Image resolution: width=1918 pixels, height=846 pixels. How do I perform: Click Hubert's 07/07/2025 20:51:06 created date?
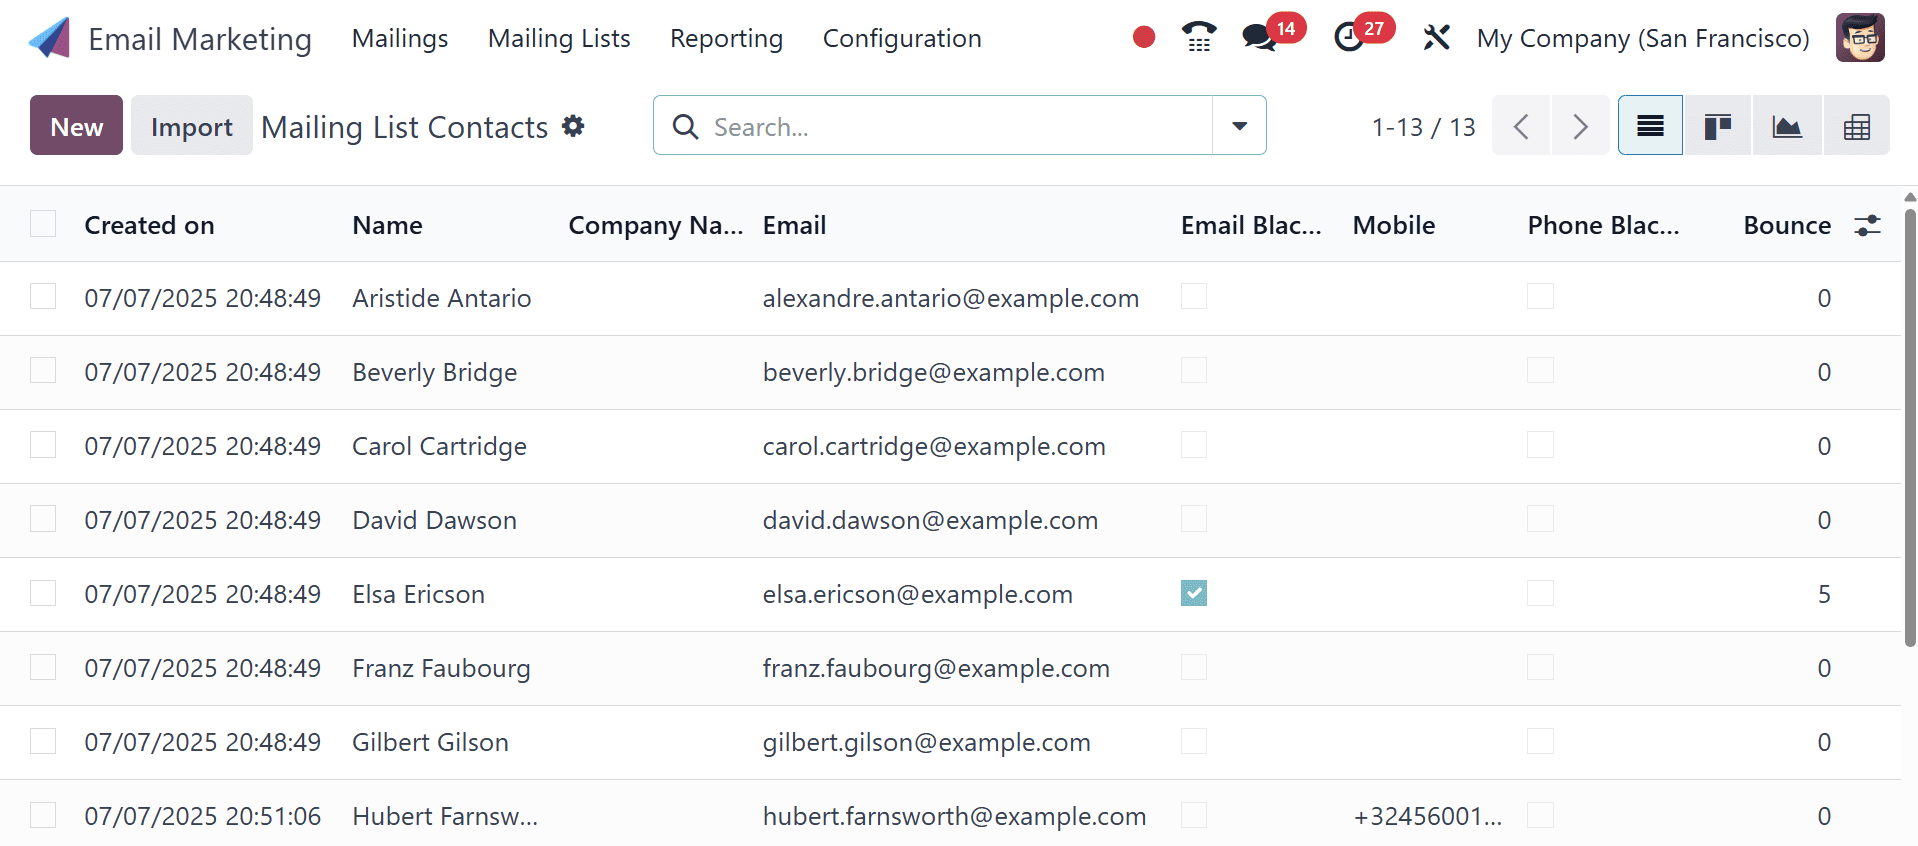pos(202,816)
